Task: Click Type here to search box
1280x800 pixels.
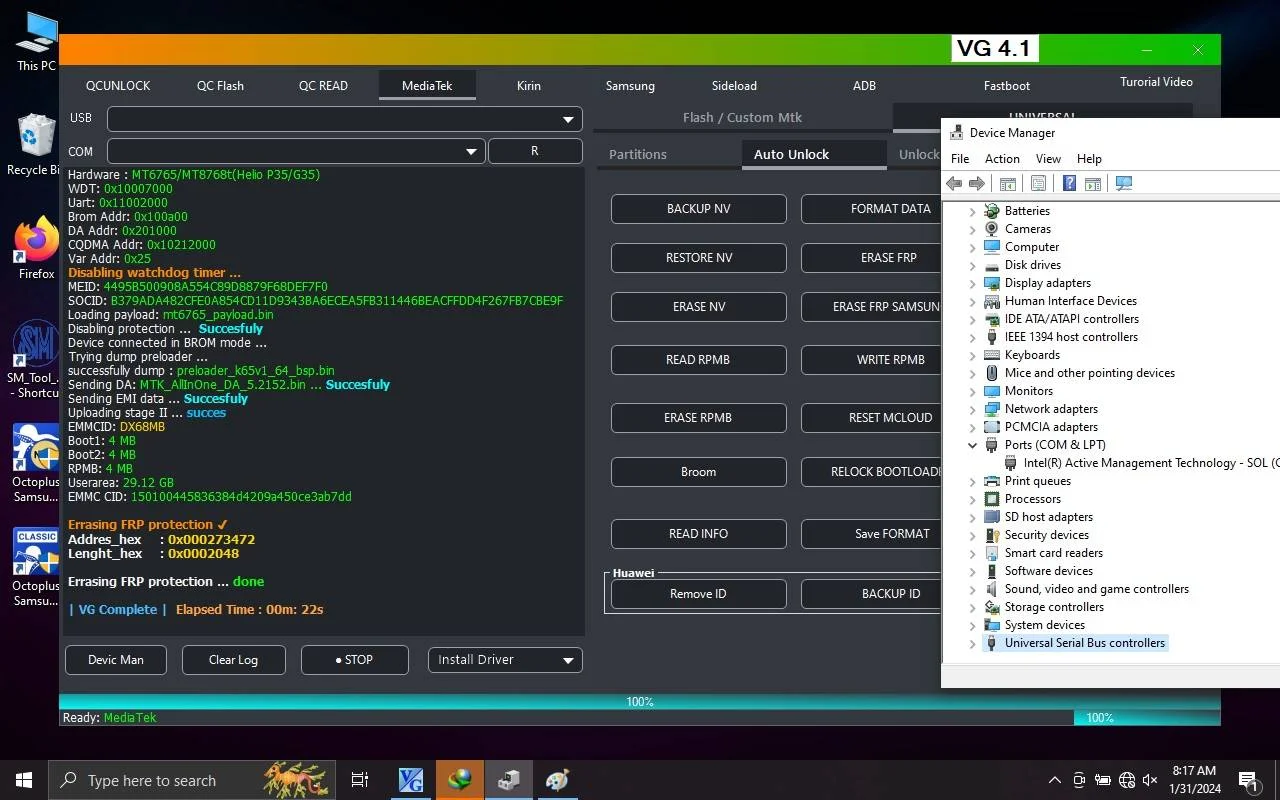Action: point(193,780)
